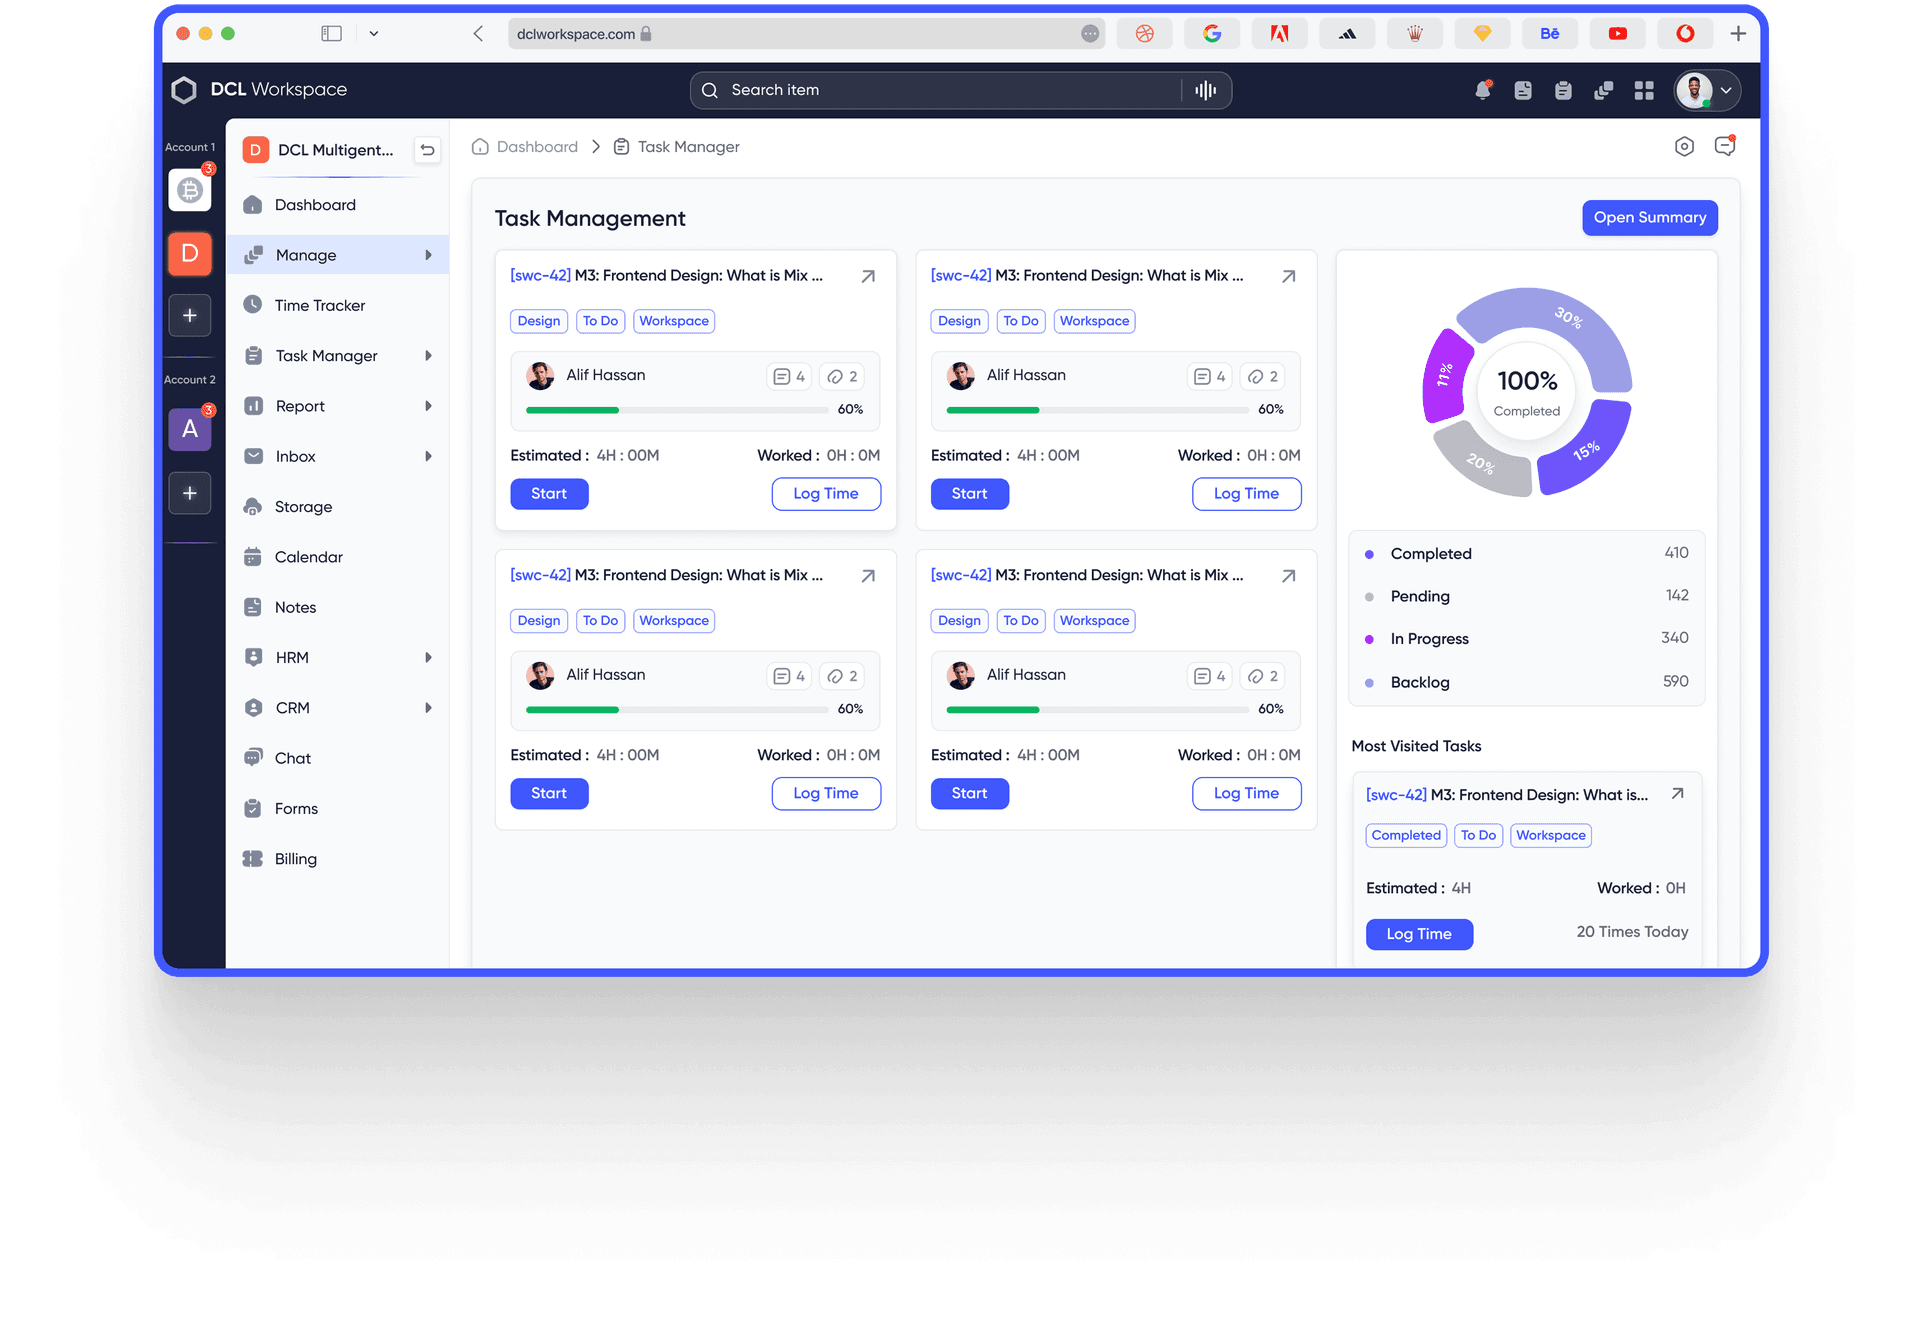Open Billing in the sidebar
This screenshot has height=1318, width=1920.
tap(338, 859)
